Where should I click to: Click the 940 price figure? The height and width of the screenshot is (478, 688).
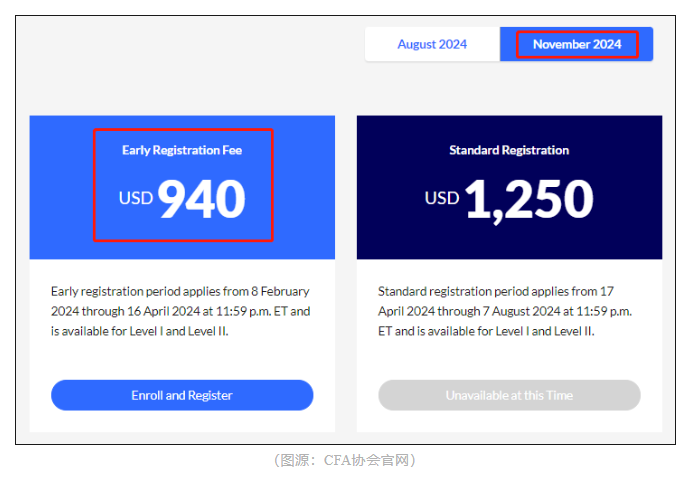click(201, 199)
